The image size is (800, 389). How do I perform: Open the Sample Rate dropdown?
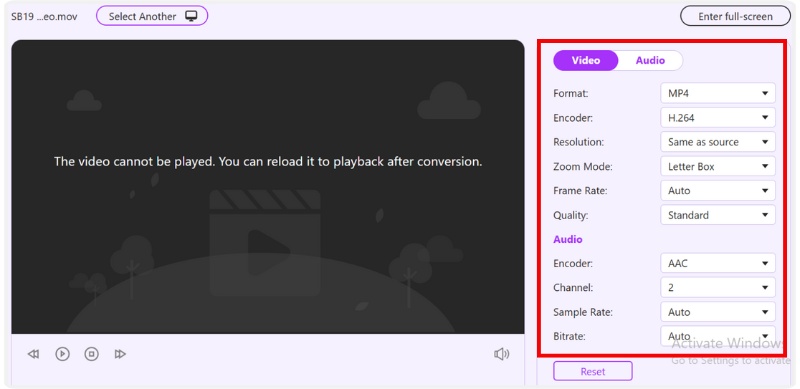pyautogui.click(x=718, y=312)
